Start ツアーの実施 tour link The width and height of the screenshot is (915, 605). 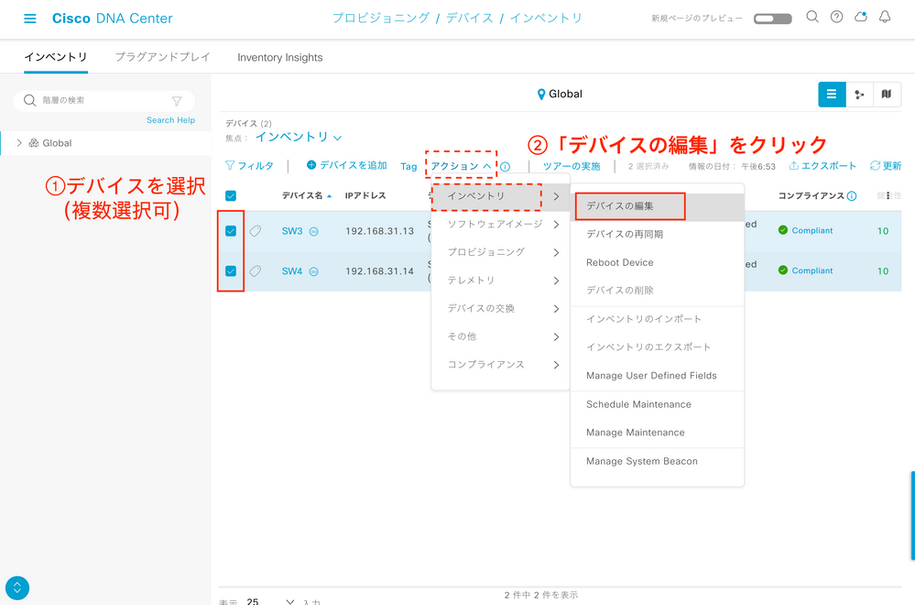[571, 166]
